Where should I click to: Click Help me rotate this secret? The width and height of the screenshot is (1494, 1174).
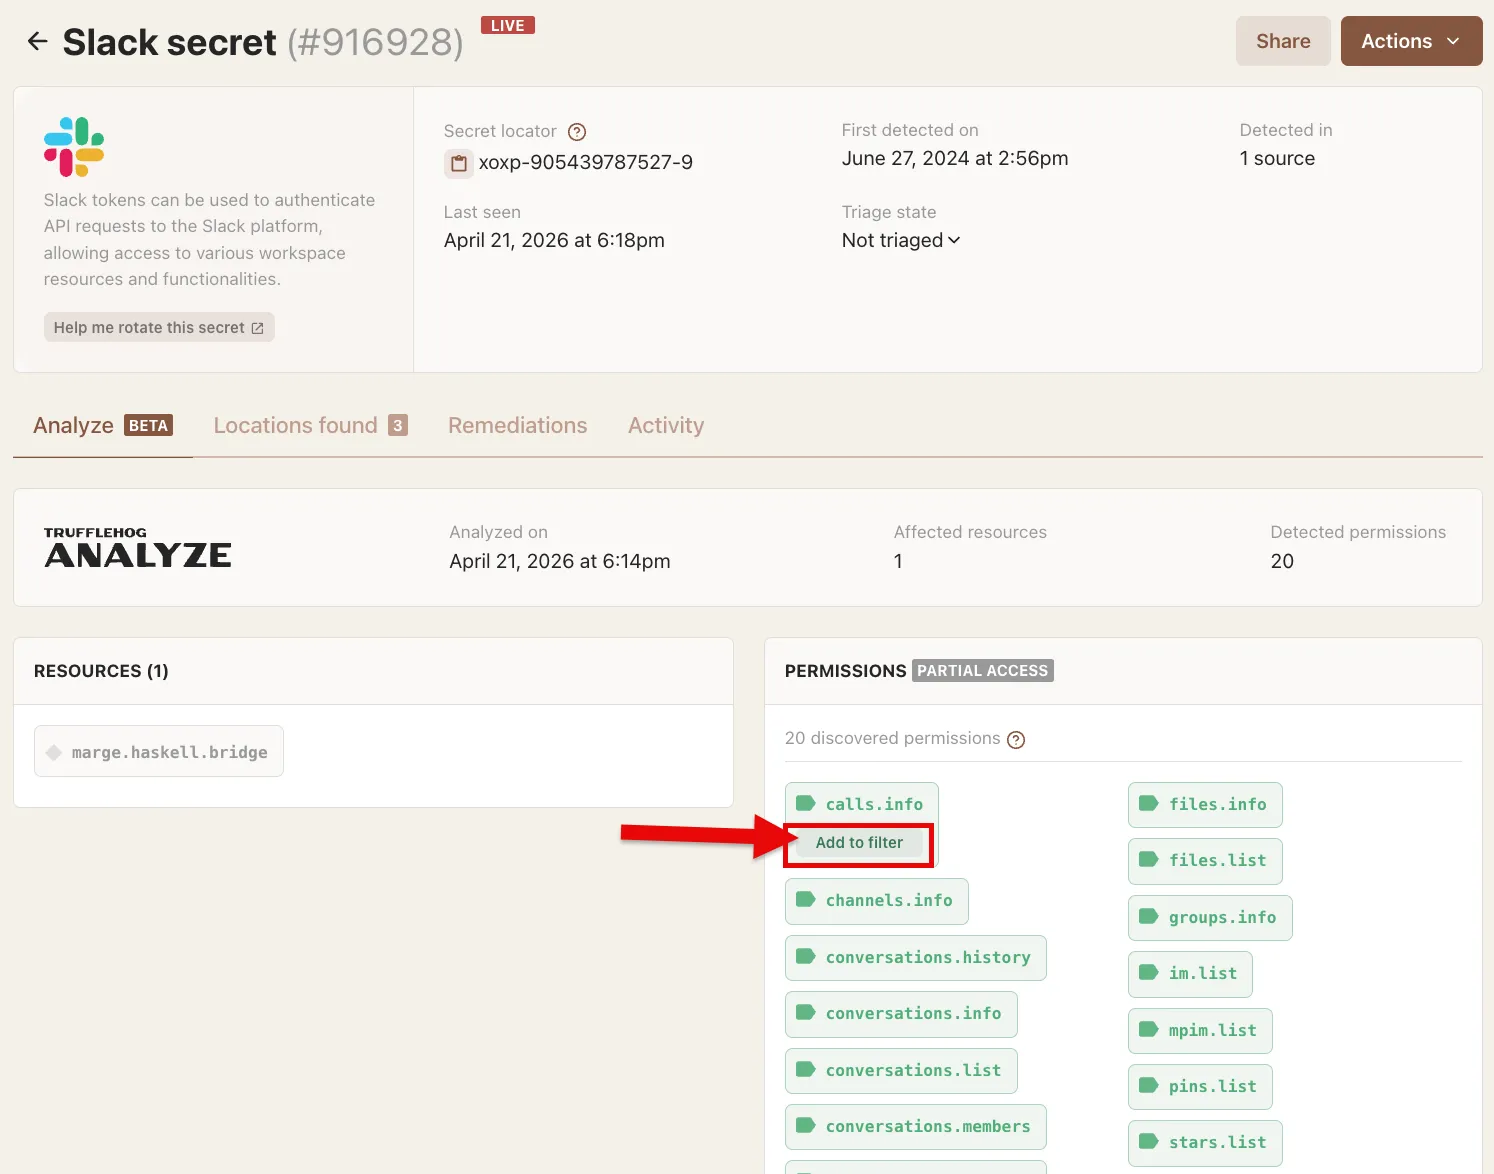click(x=159, y=327)
